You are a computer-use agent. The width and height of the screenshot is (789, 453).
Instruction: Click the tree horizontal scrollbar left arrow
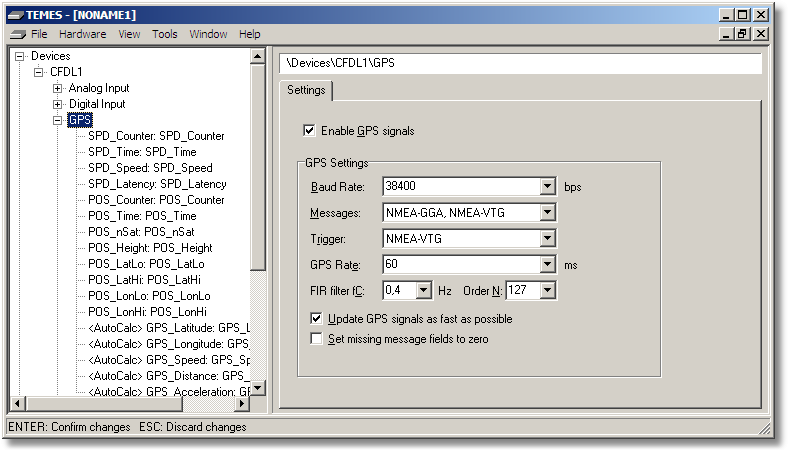coord(18,403)
